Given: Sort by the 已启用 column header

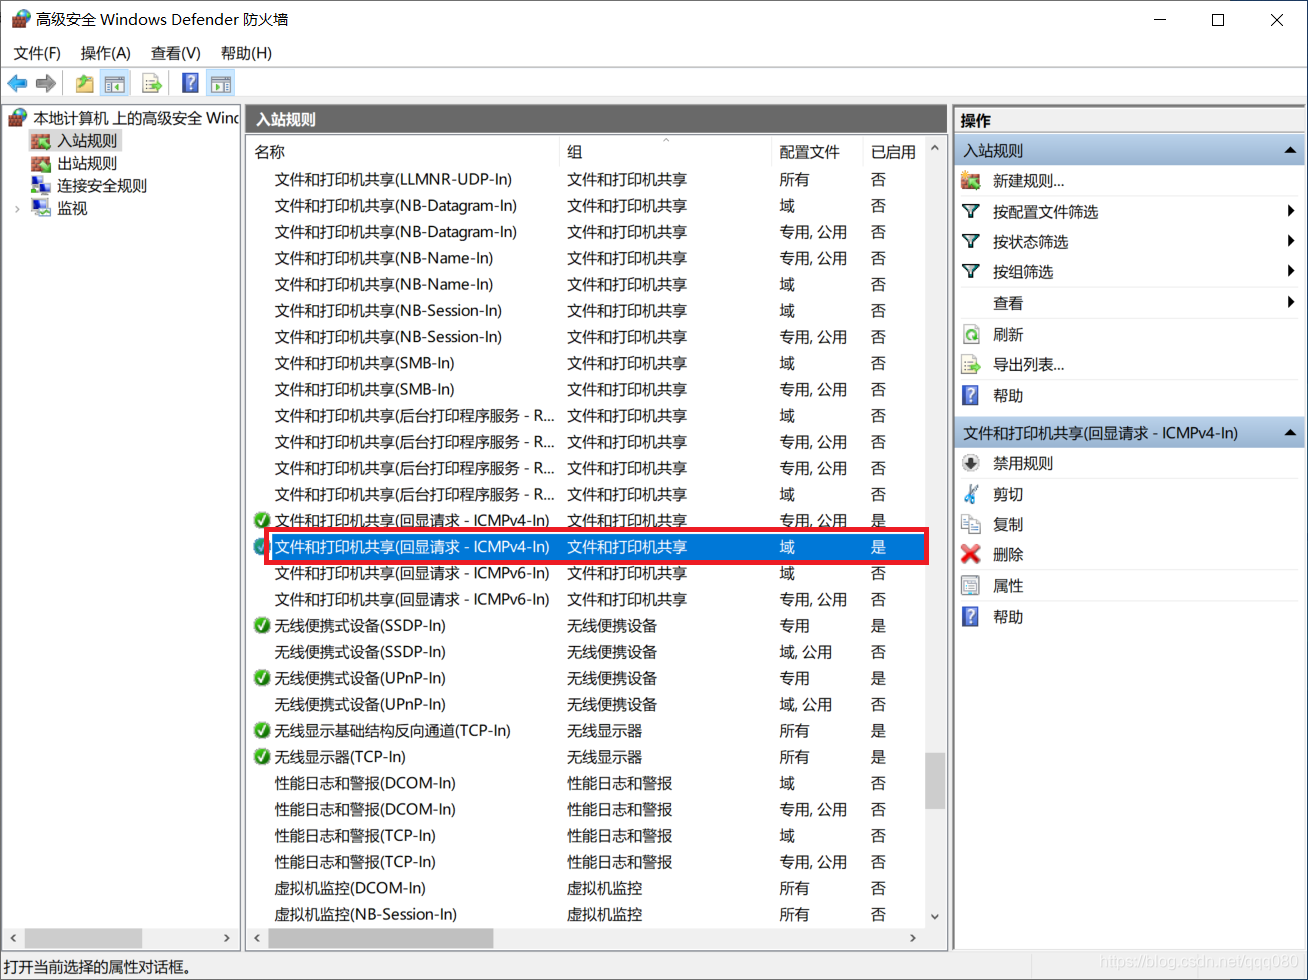Looking at the screenshot, I should tap(893, 152).
